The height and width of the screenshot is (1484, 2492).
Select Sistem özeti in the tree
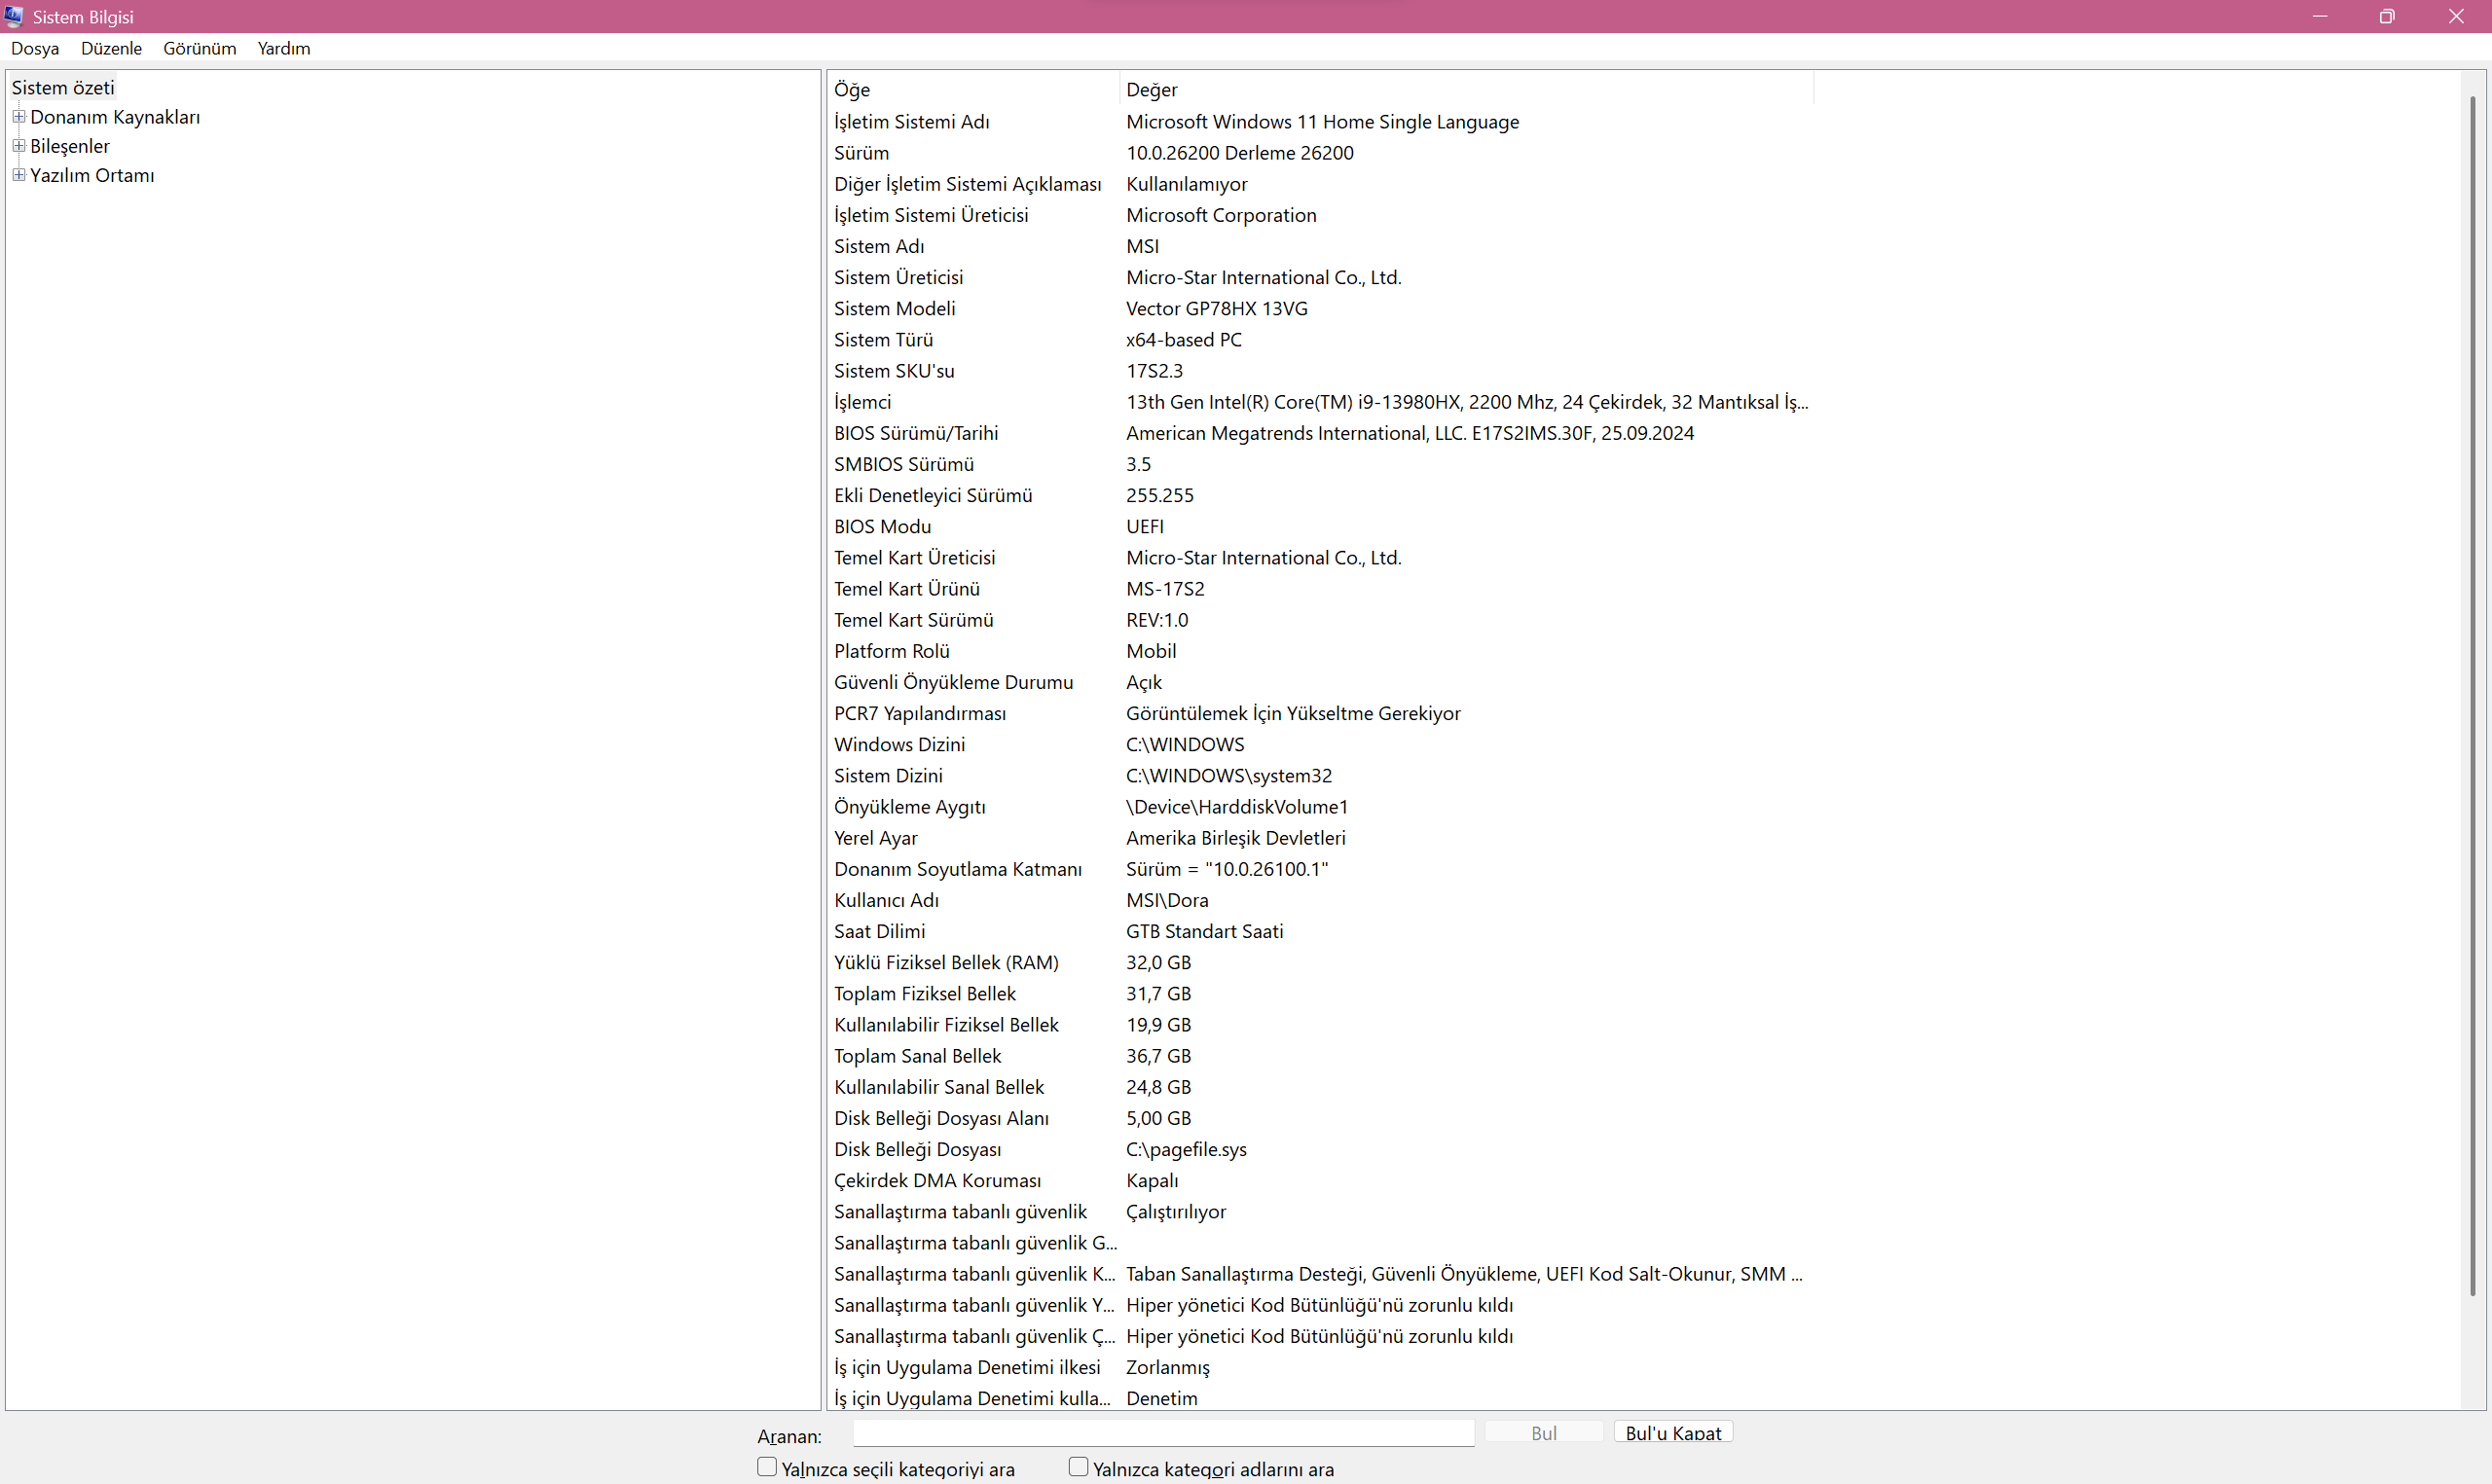point(63,88)
